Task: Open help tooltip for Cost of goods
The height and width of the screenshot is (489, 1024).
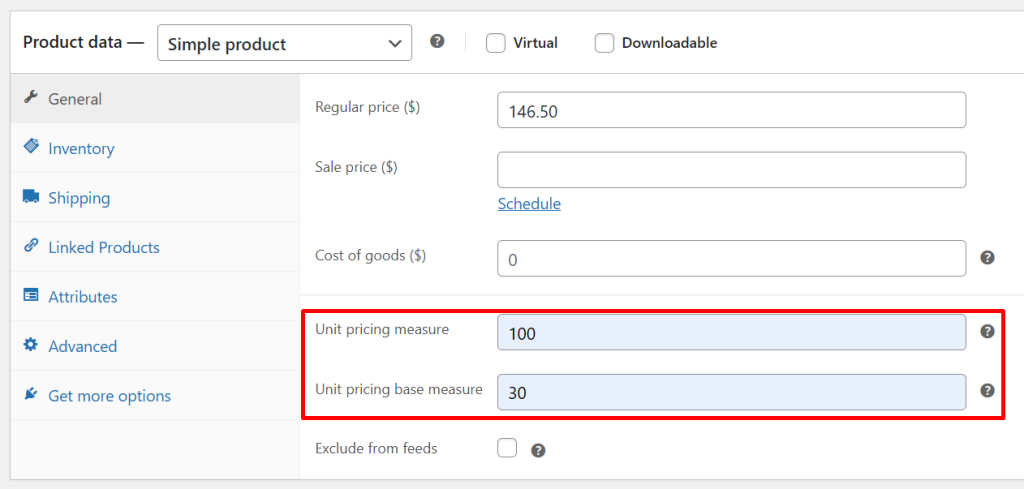Action: 987,257
